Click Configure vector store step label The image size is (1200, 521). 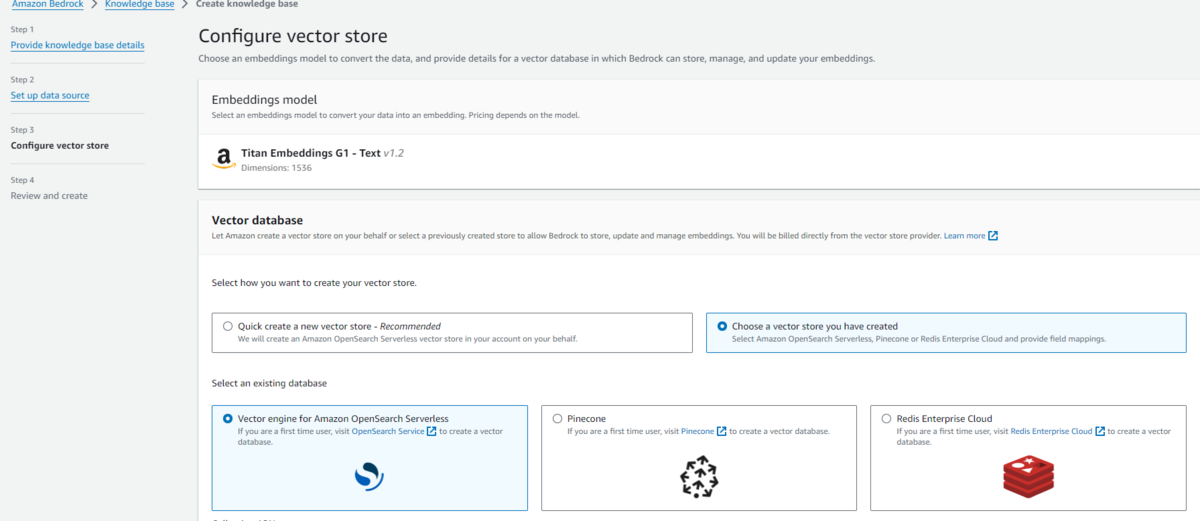coord(60,145)
